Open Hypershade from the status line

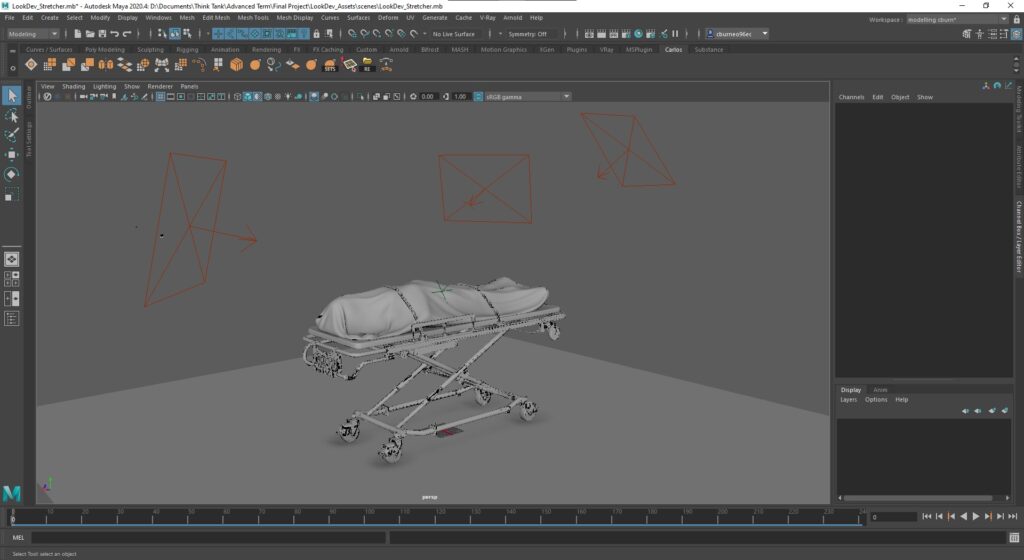coord(638,34)
